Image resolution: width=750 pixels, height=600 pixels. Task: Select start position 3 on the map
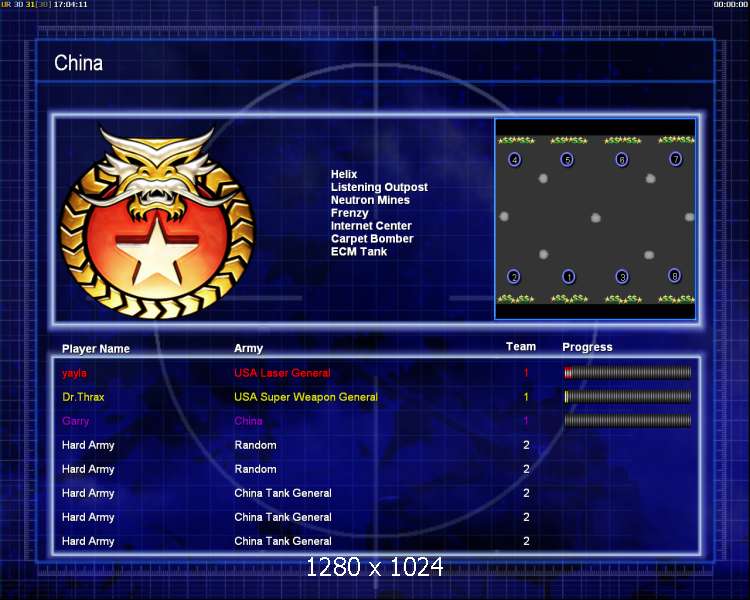coord(622,277)
